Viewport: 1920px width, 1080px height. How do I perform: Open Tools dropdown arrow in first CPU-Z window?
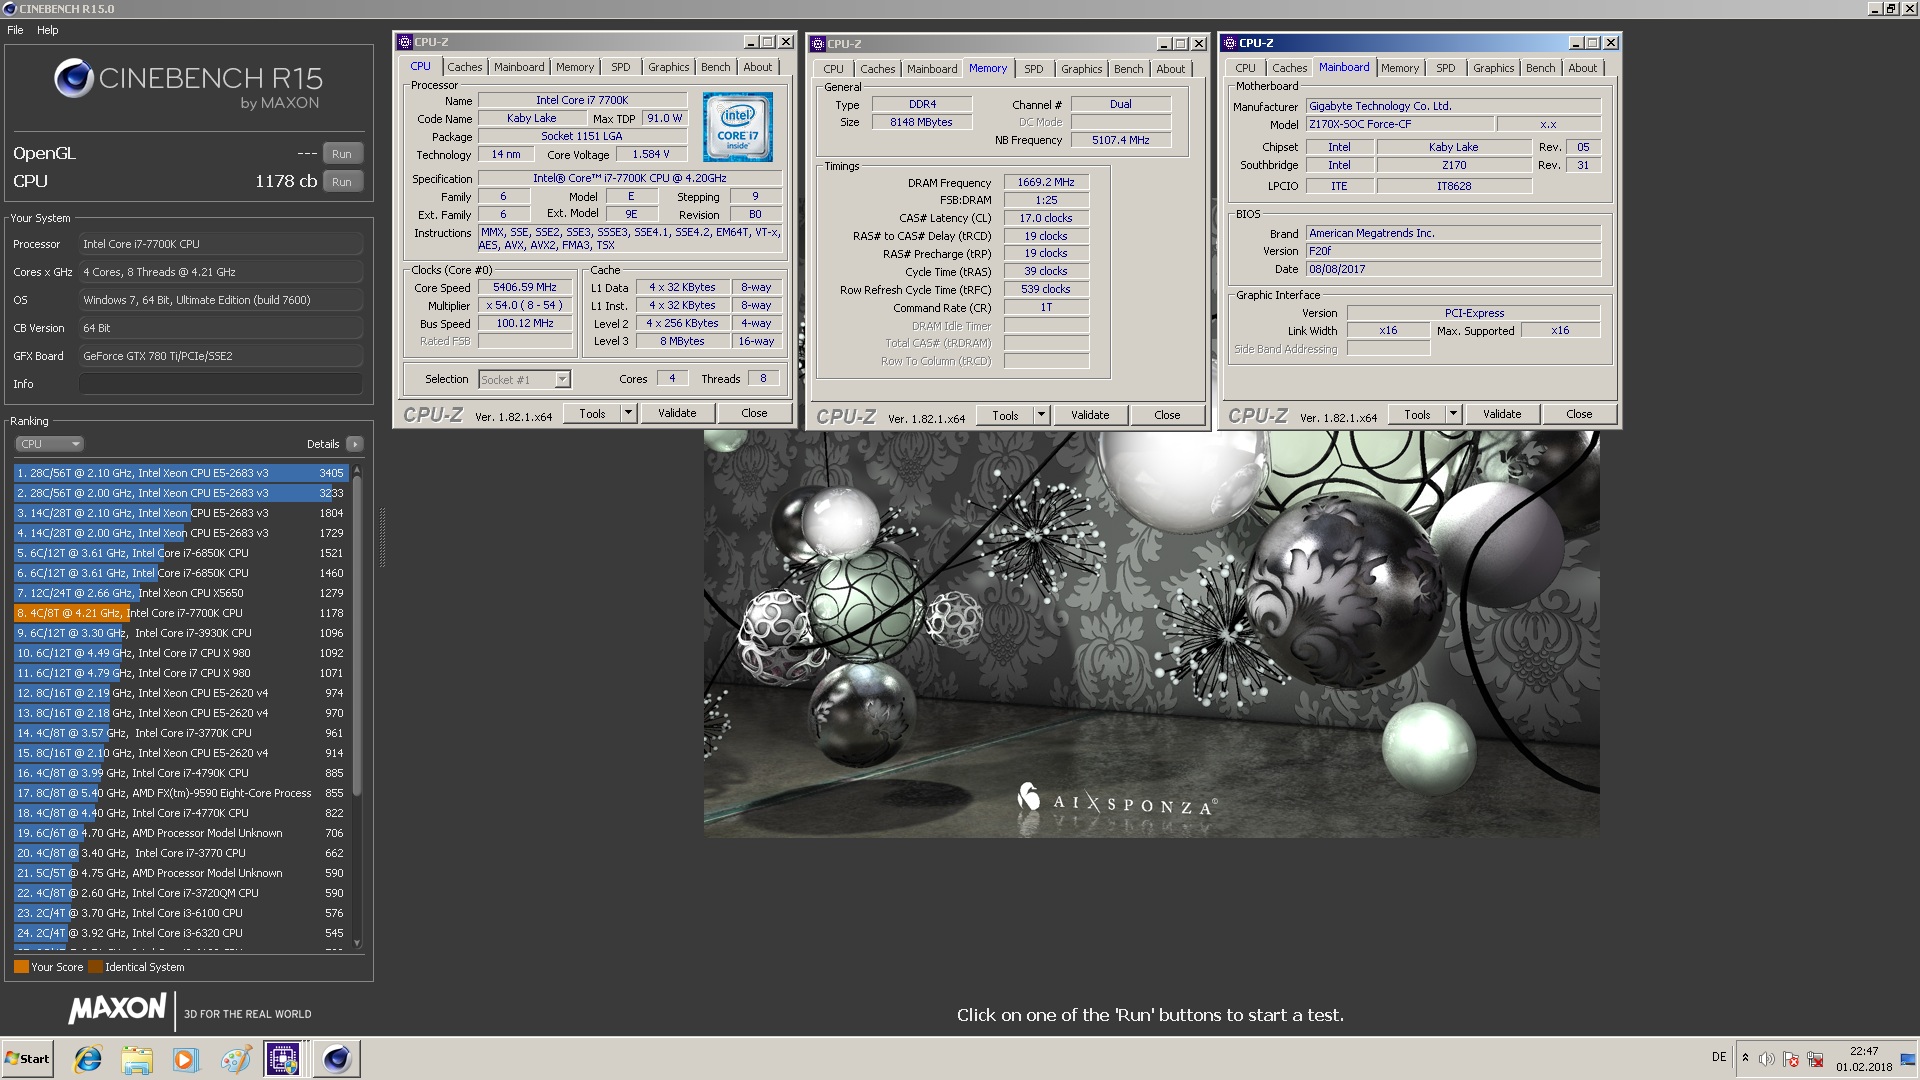tap(628, 413)
